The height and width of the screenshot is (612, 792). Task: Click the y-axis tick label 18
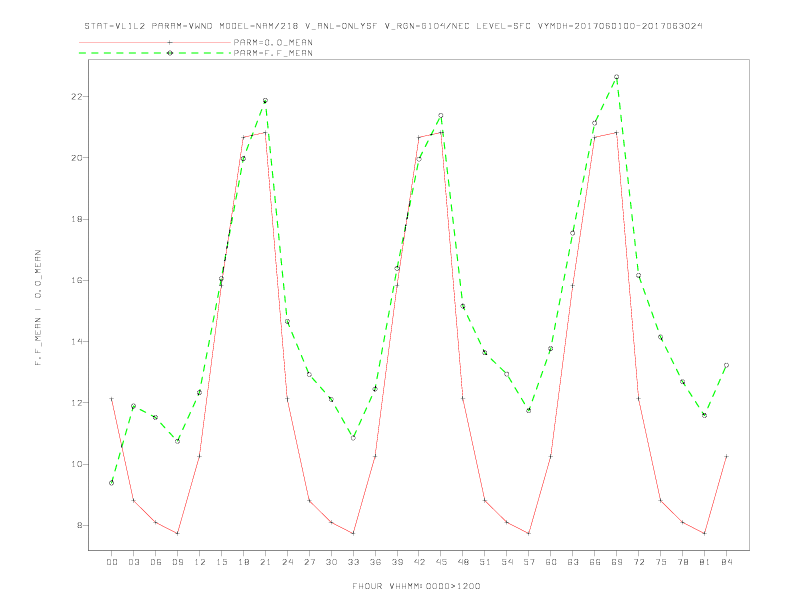coord(76,219)
